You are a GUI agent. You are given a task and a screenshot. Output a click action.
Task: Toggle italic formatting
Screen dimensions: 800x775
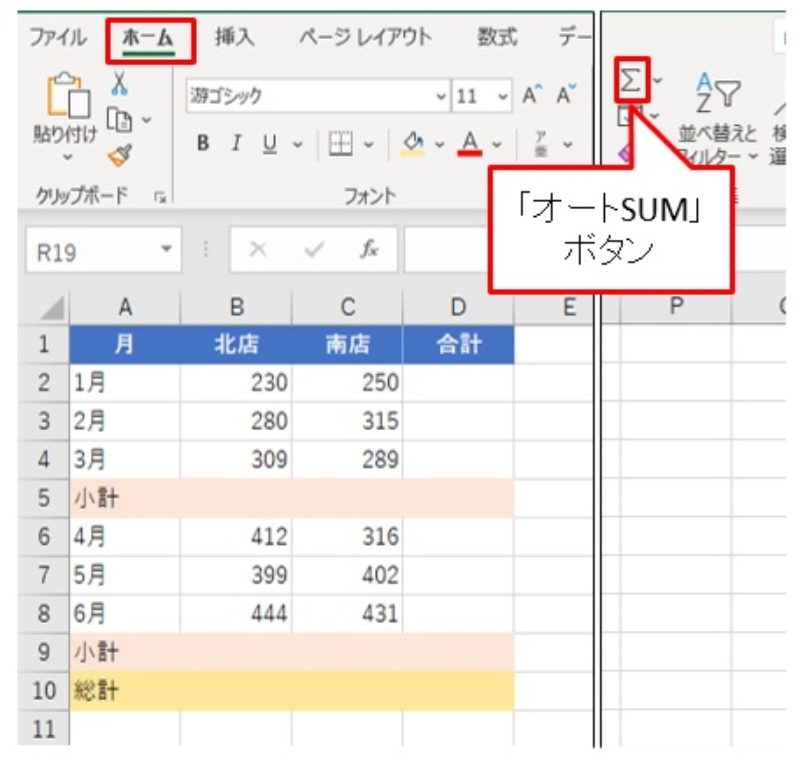point(236,144)
